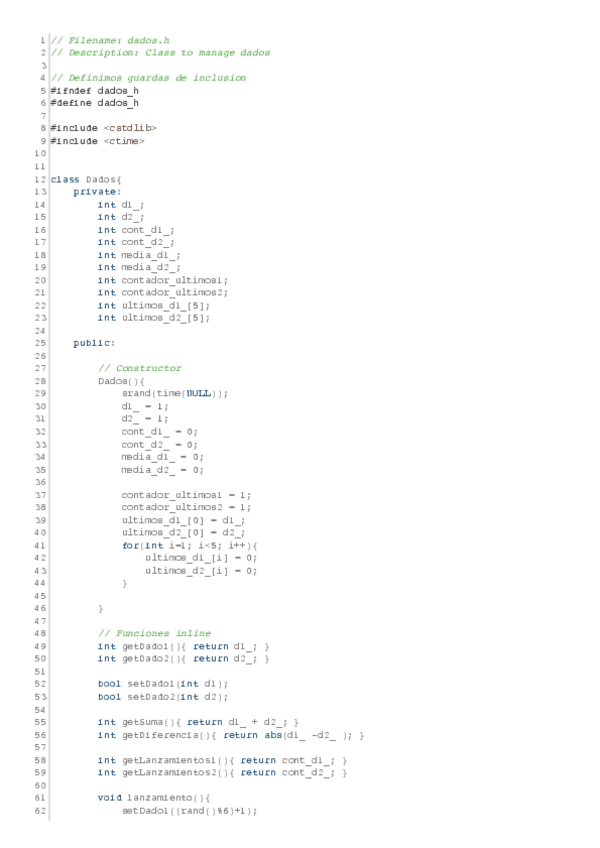Click the line '#define dados_h'
600x848 pixels.
(x=95, y=103)
